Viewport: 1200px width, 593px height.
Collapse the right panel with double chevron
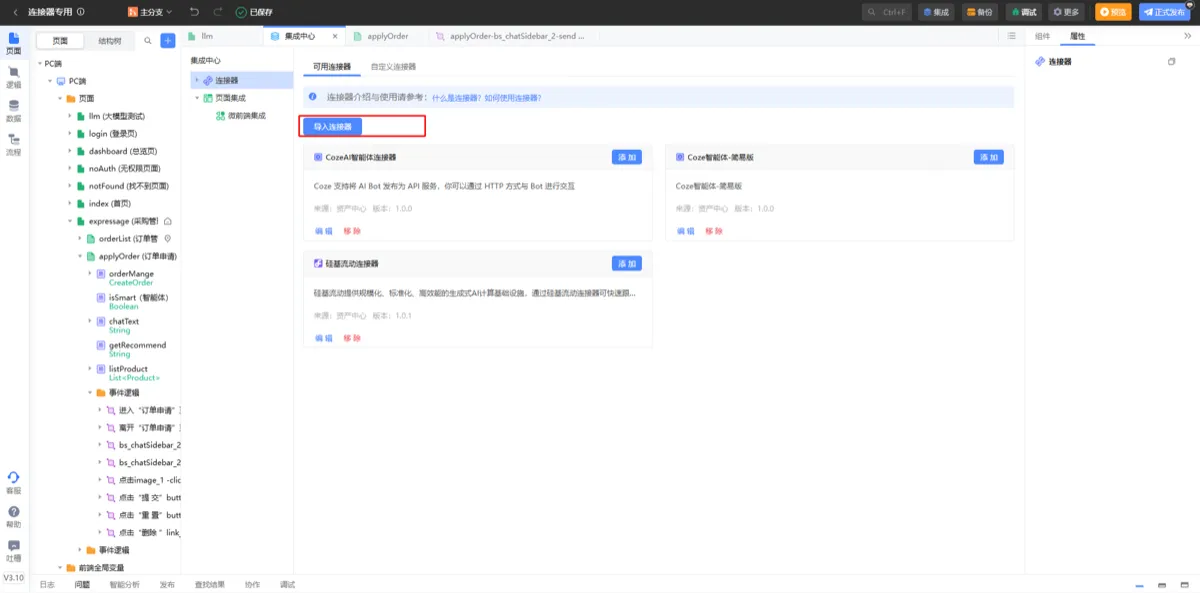click(x=1188, y=36)
